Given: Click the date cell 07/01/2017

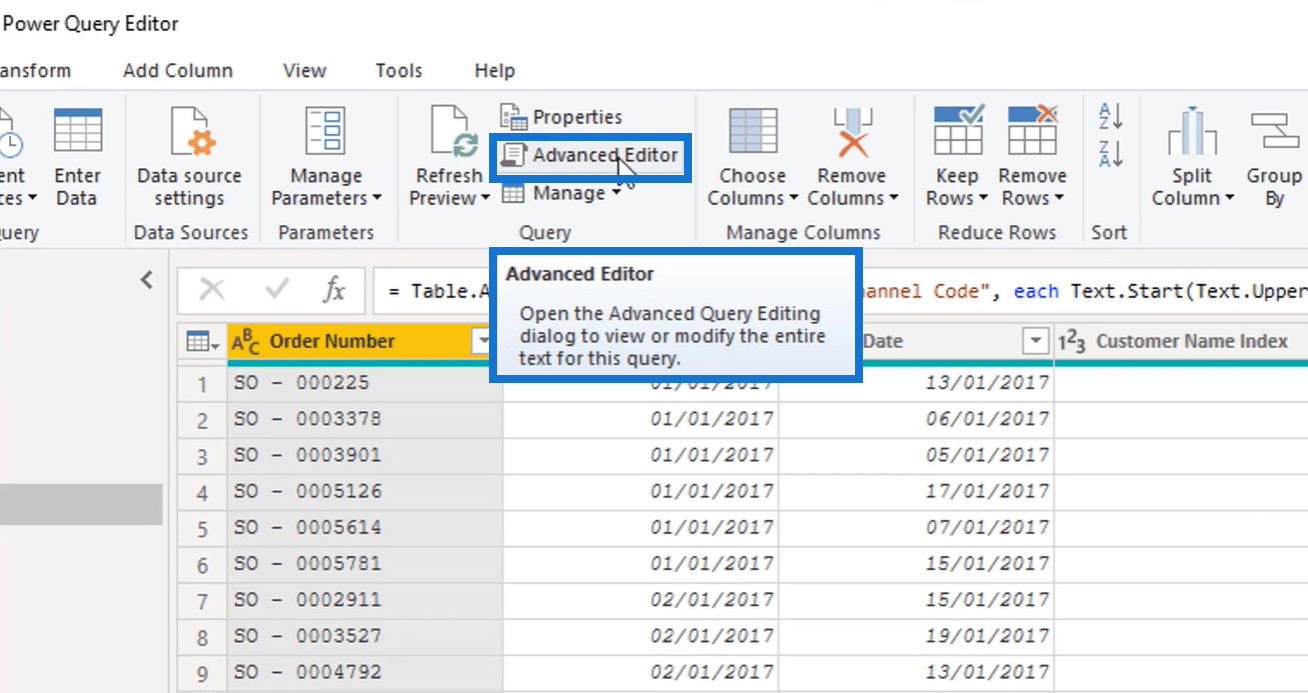Looking at the screenshot, I should coord(916,527).
